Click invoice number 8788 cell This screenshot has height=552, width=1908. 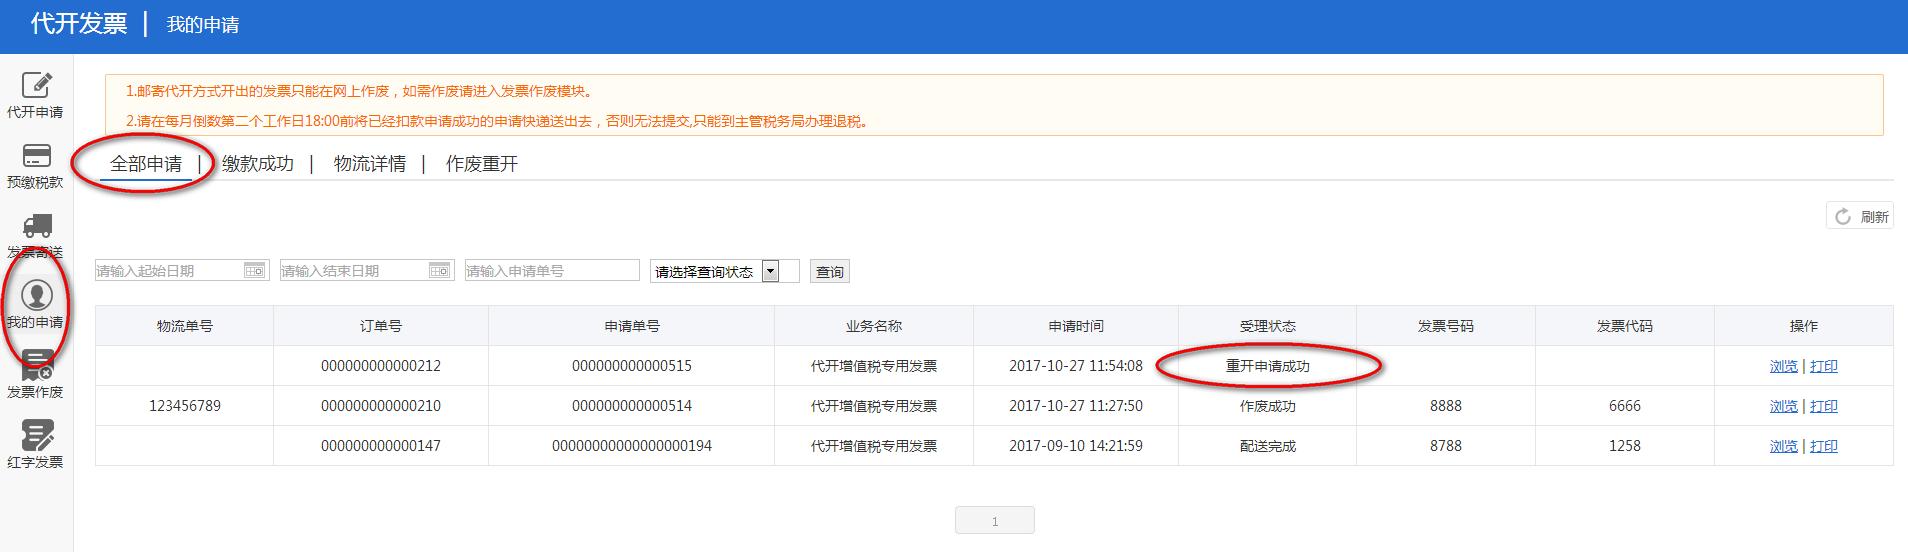pos(1446,446)
